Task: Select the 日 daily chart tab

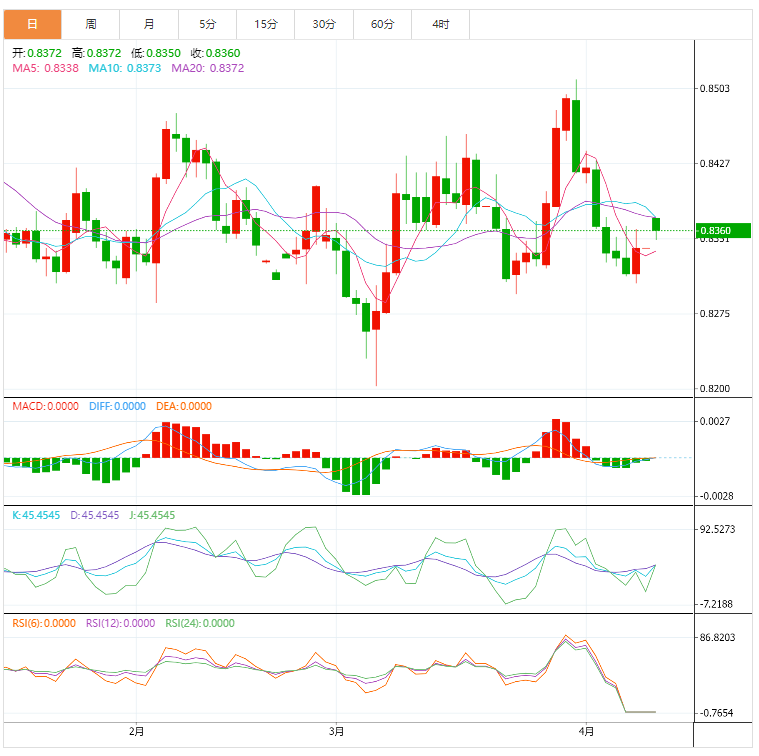Action: tap(32, 24)
